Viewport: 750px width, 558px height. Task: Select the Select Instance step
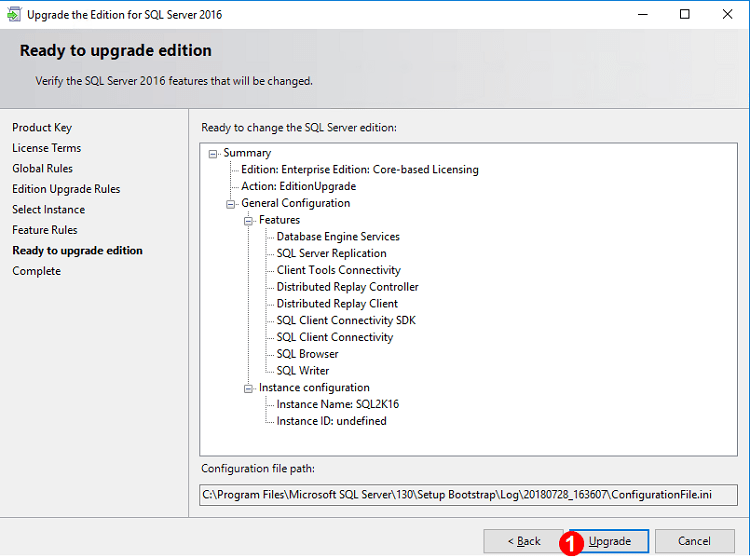tap(48, 210)
